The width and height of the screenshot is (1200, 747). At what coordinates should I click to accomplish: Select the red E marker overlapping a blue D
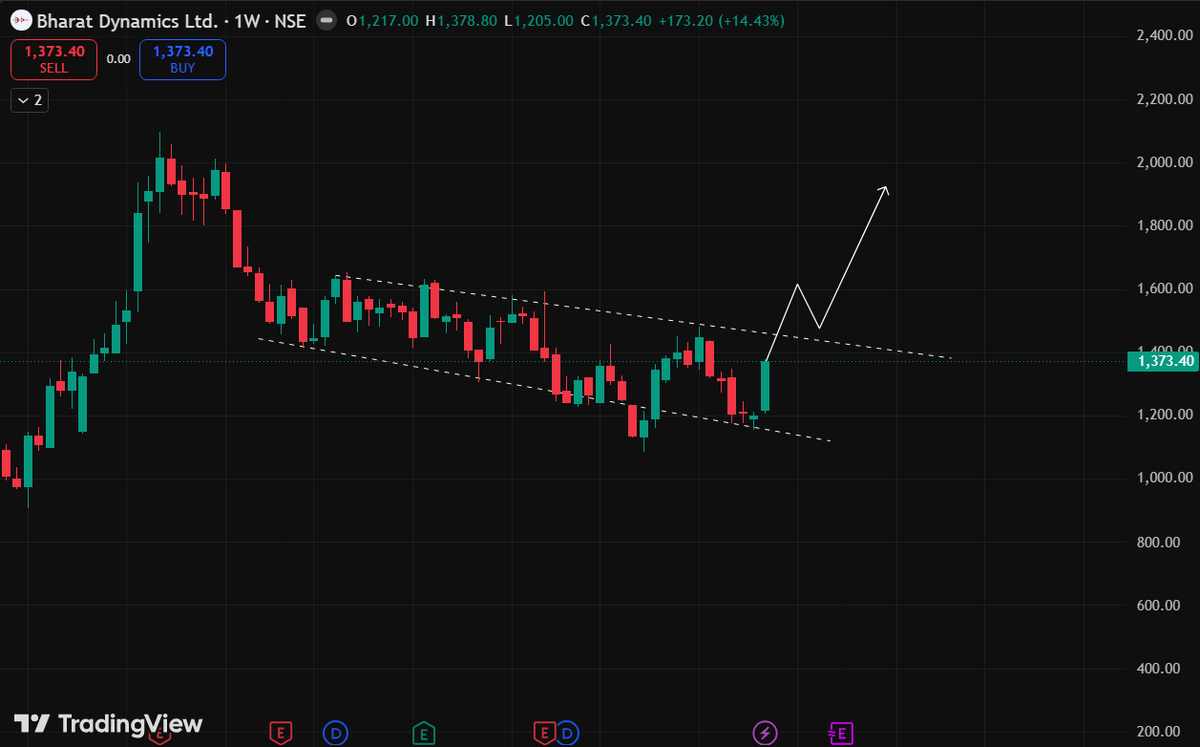(544, 734)
